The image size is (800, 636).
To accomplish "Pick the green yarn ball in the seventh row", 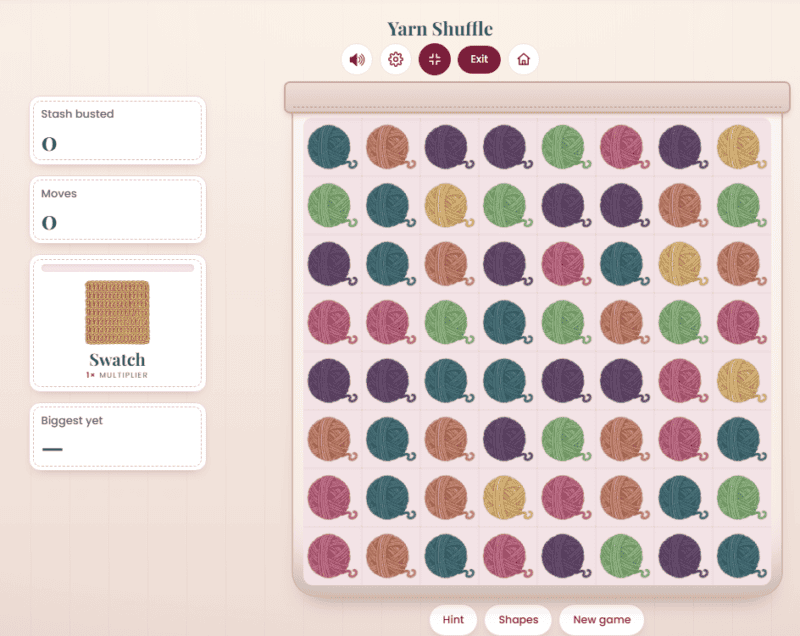I will (741, 498).
